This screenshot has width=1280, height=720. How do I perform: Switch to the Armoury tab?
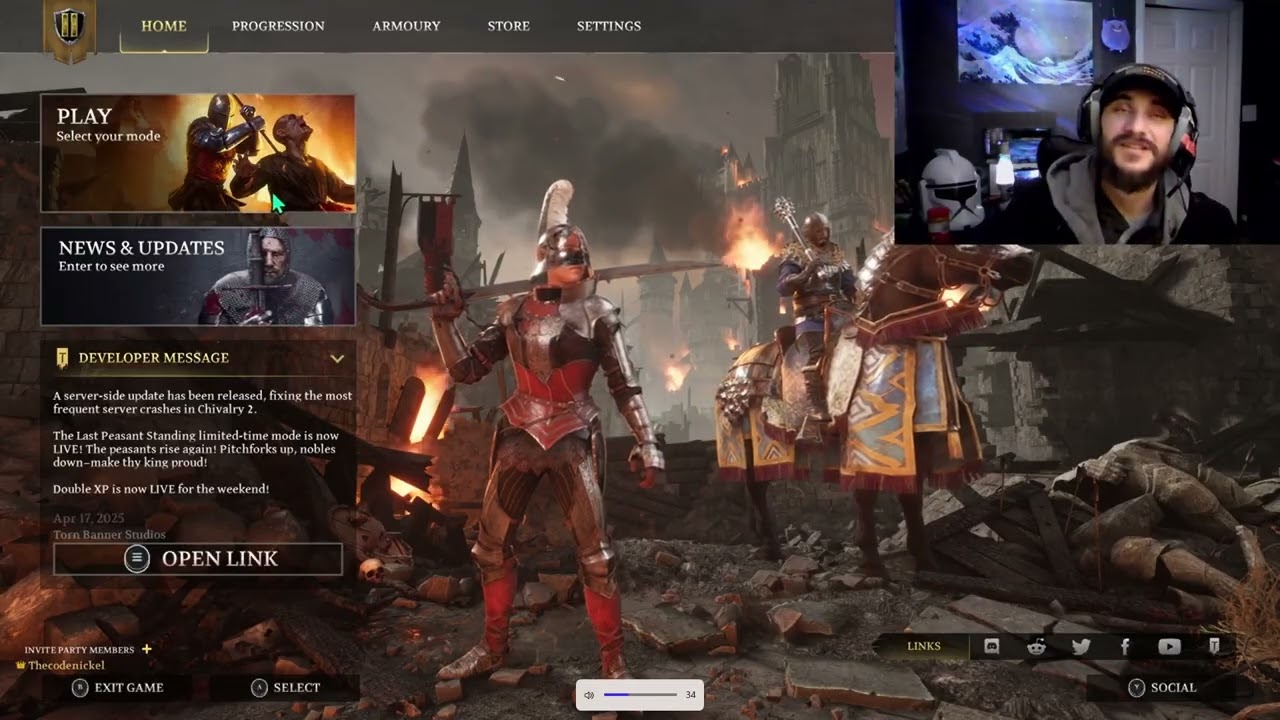tap(406, 26)
